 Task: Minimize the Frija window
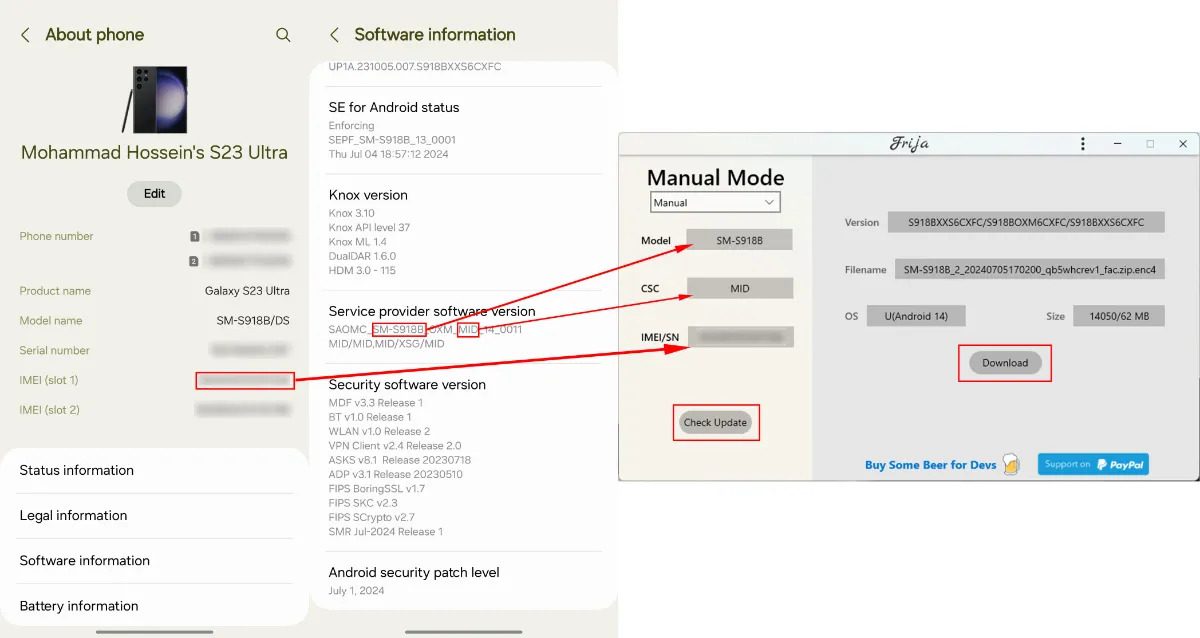point(1117,144)
